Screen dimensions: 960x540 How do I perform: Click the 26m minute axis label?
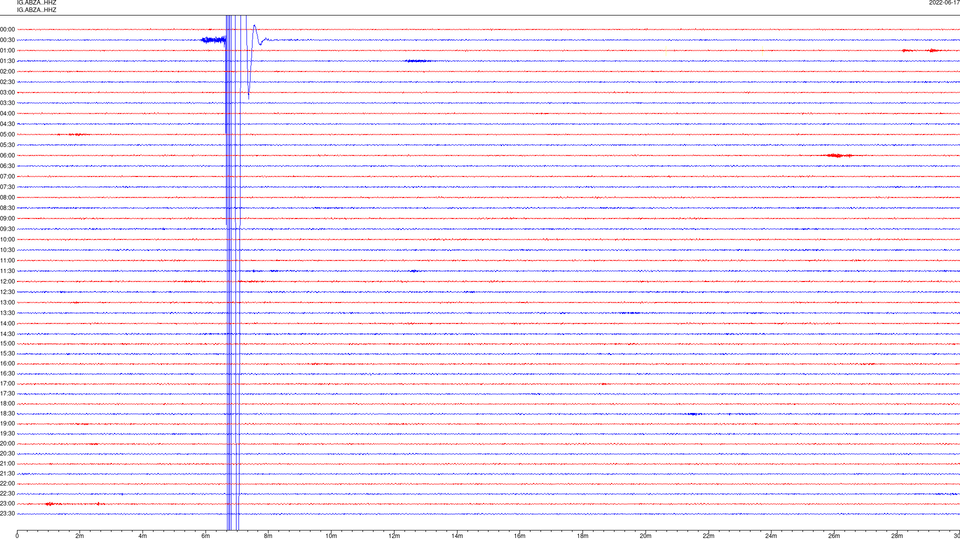(834, 536)
